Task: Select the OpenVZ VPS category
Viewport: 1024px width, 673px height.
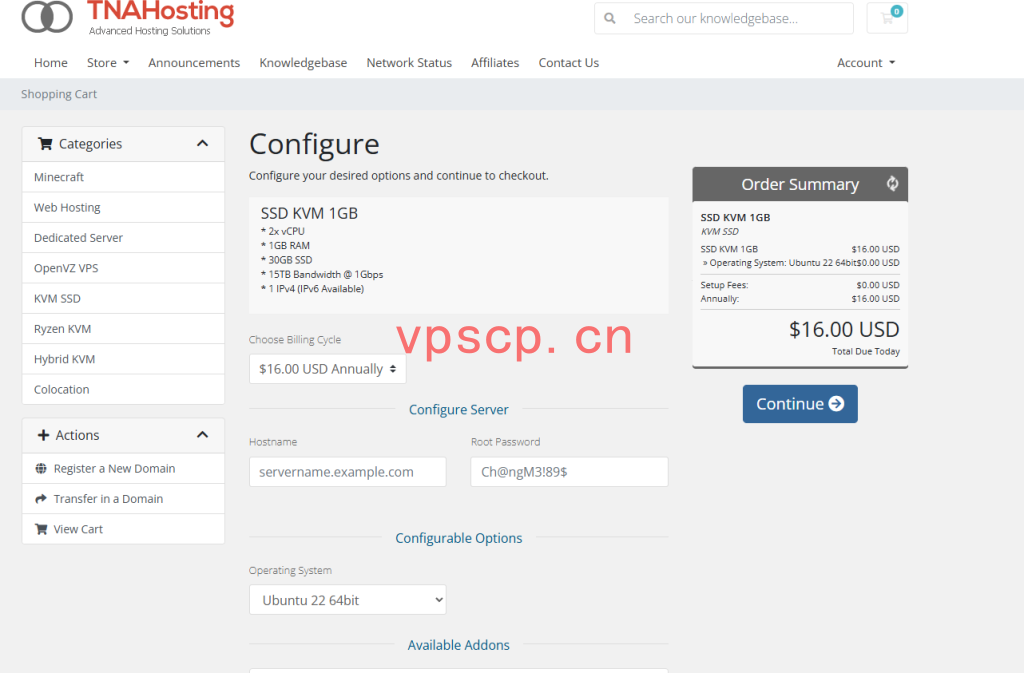Action: (123, 268)
